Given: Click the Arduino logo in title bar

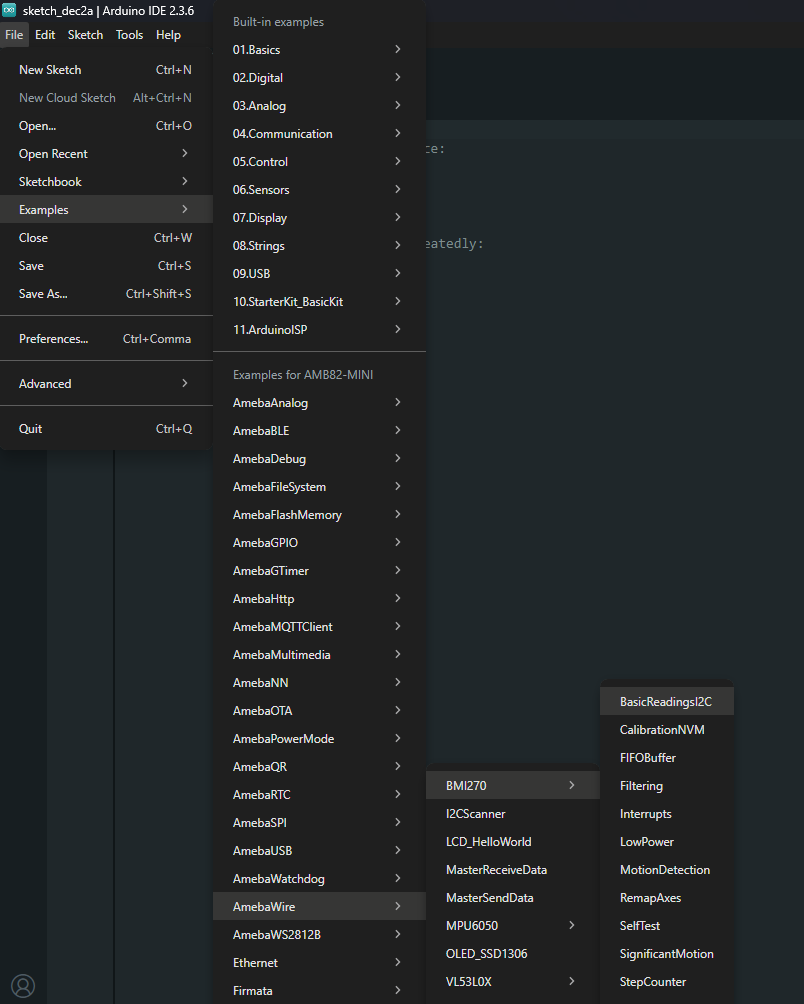Looking at the screenshot, I should pos(10,10).
